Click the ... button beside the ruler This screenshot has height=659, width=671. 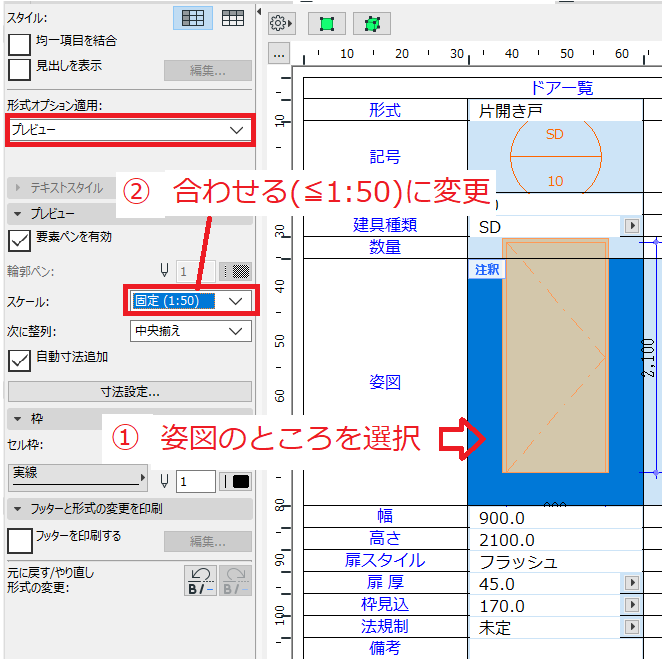point(279,54)
